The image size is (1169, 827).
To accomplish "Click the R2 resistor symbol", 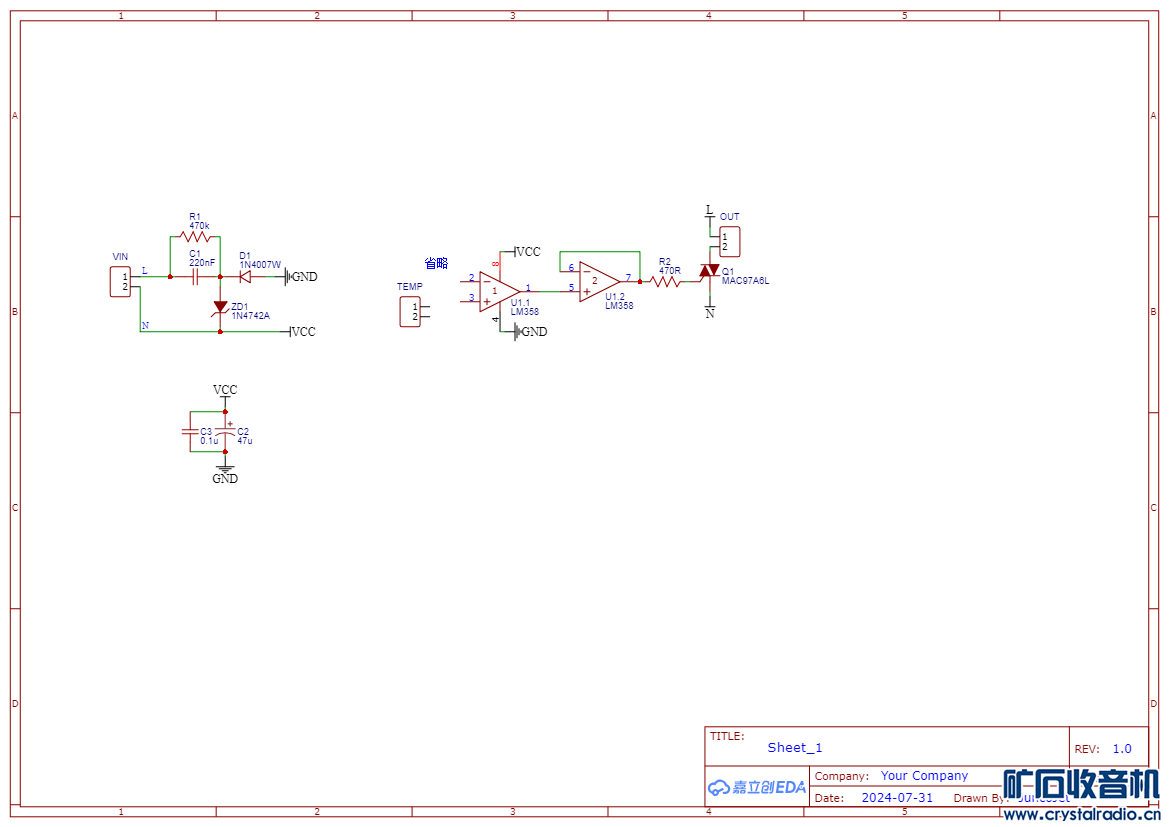I will [666, 282].
